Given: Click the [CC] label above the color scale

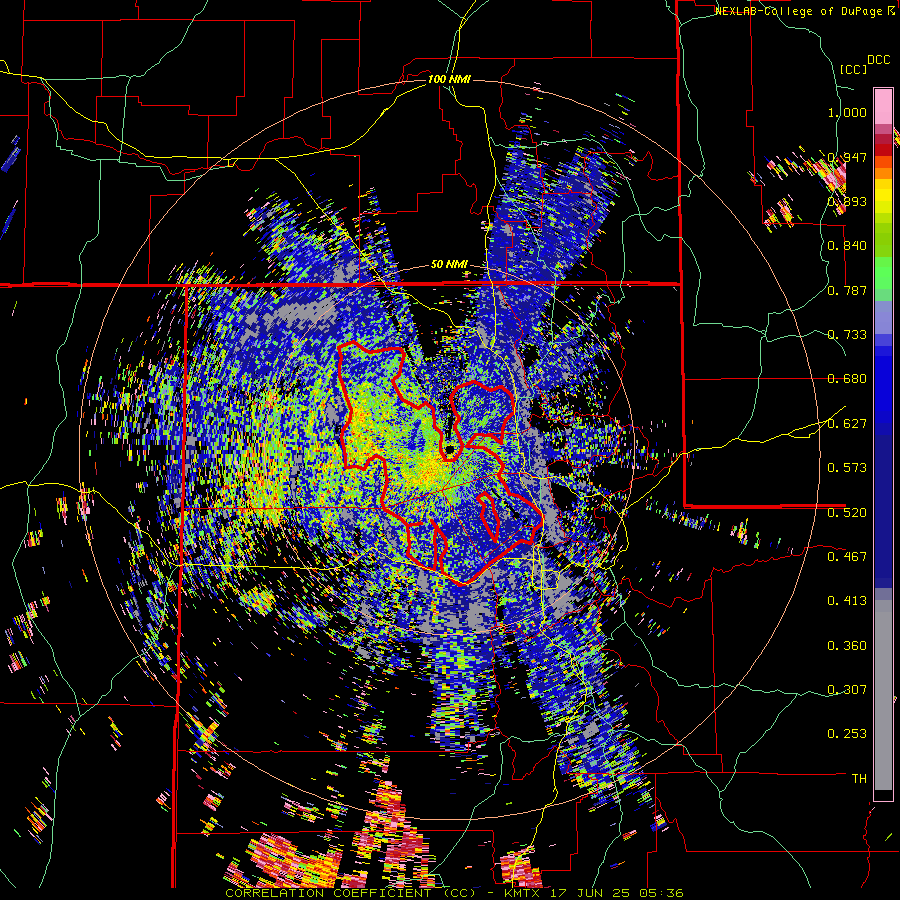Looking at the screenshot, I should [854, 69].
